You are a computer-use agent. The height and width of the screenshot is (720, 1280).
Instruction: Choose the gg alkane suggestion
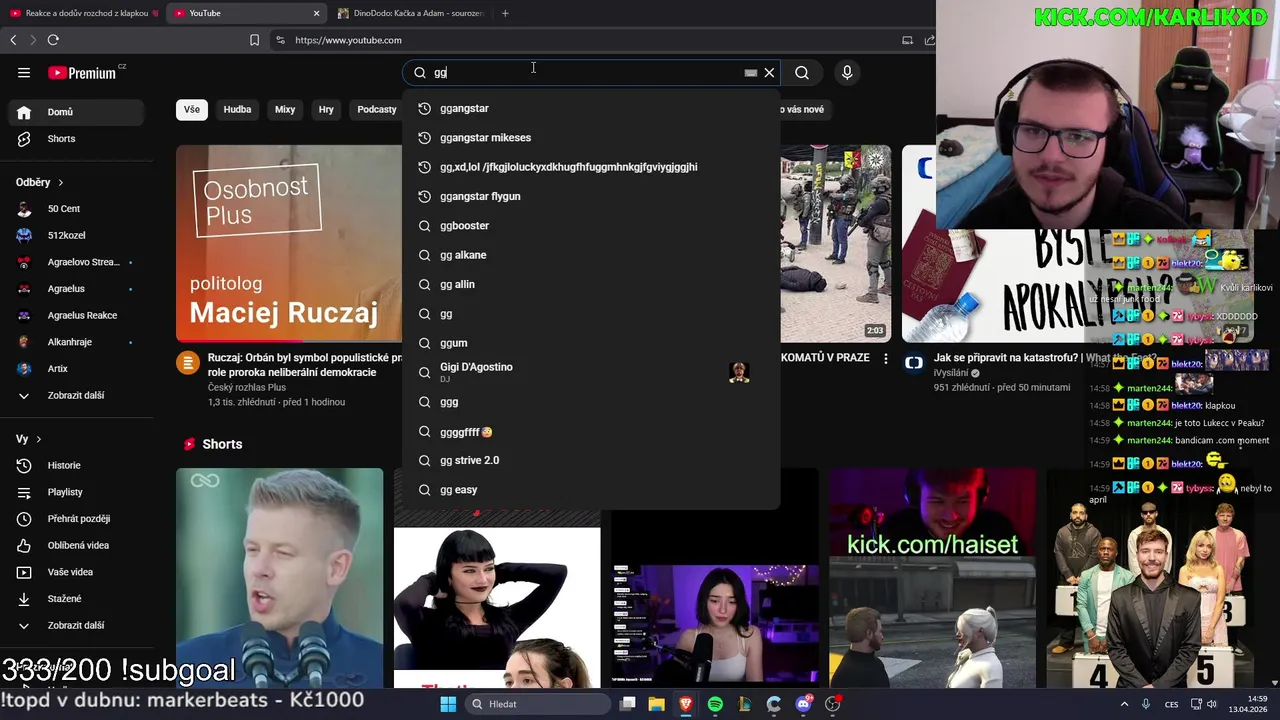(x=591, y=255)
